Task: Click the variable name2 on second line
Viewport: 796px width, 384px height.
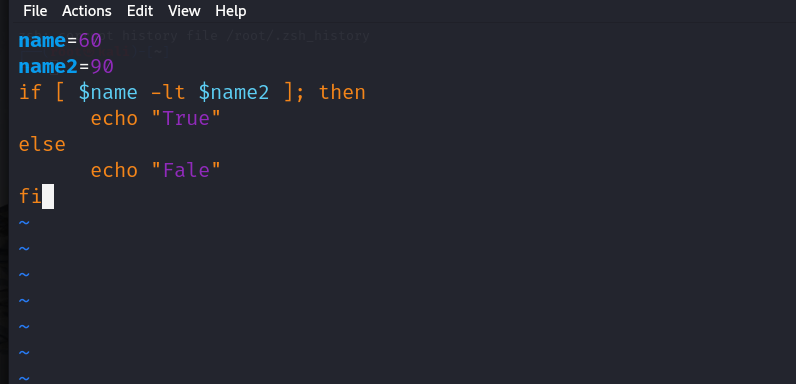Action: pos(48,67)
